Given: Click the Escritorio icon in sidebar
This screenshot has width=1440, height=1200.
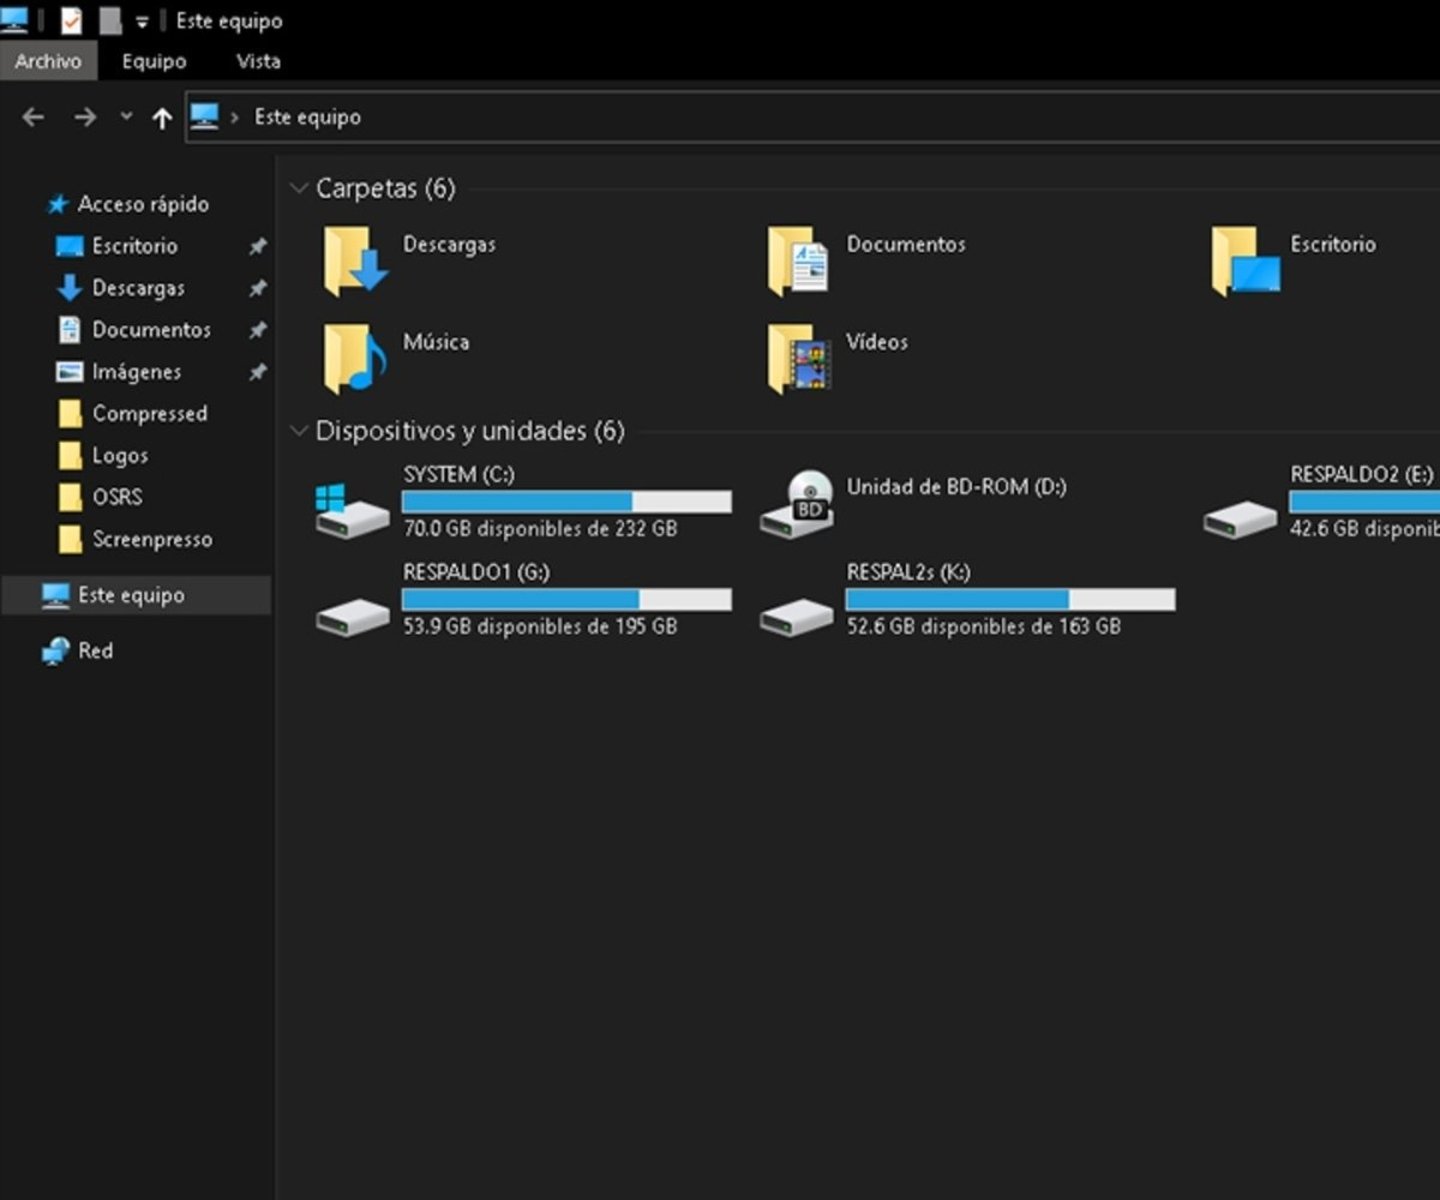Looking at the screenshot, I should pyautogui.click(x=69, y=246).
